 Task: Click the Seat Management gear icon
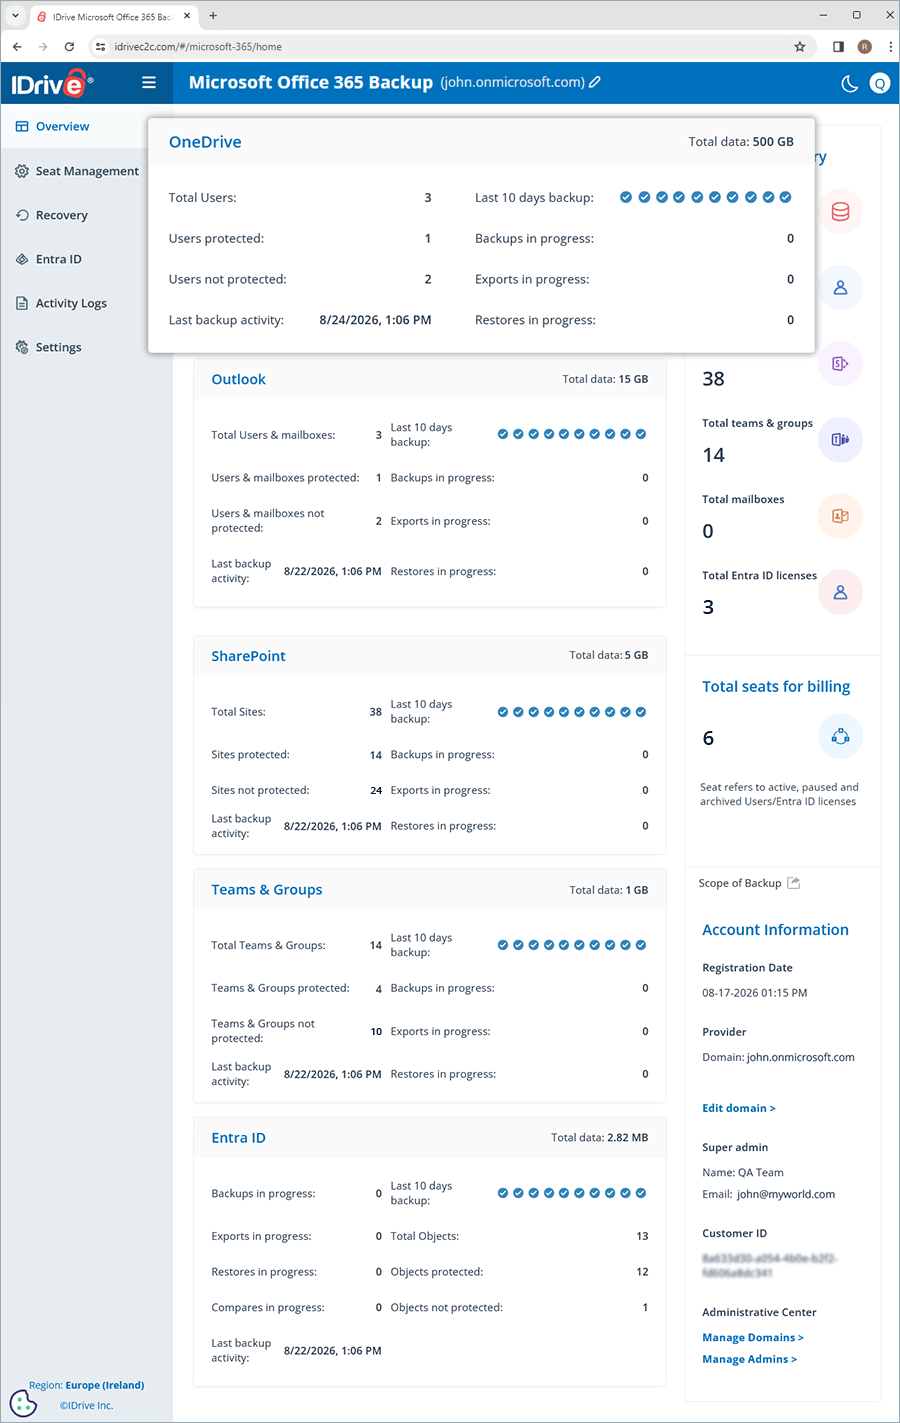click(22, 171)
